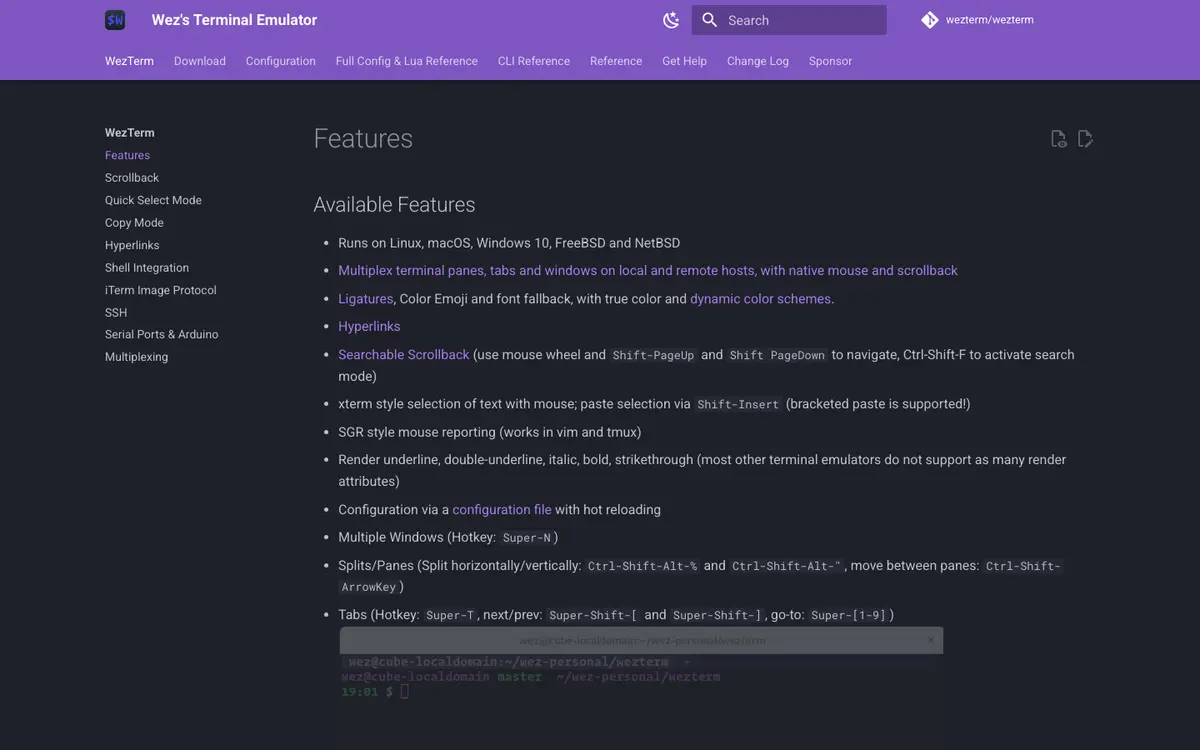
Task: Edit this page pencil icon
Action: pyautogui.click(x=1085, y=139)
